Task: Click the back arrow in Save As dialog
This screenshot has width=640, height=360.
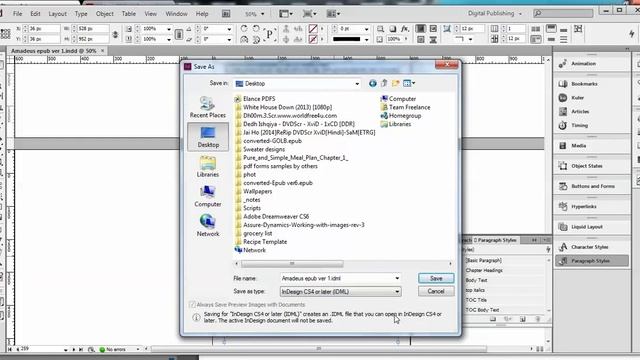Action: click(373, 83)
